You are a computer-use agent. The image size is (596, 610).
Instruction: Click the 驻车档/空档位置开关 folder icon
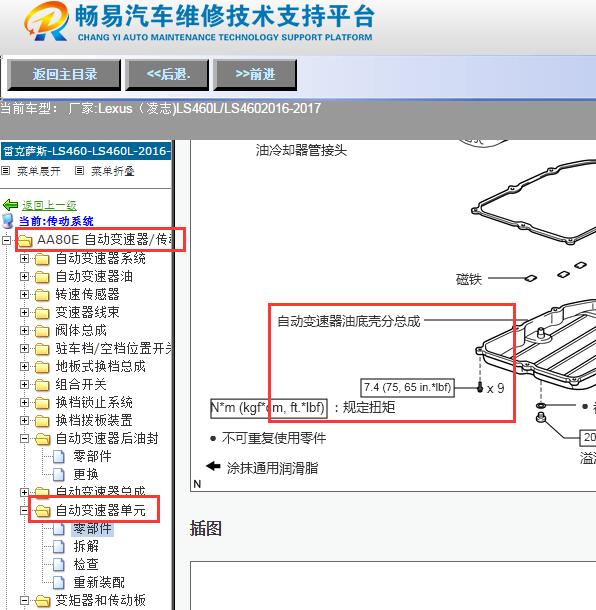tap(42, 349)
